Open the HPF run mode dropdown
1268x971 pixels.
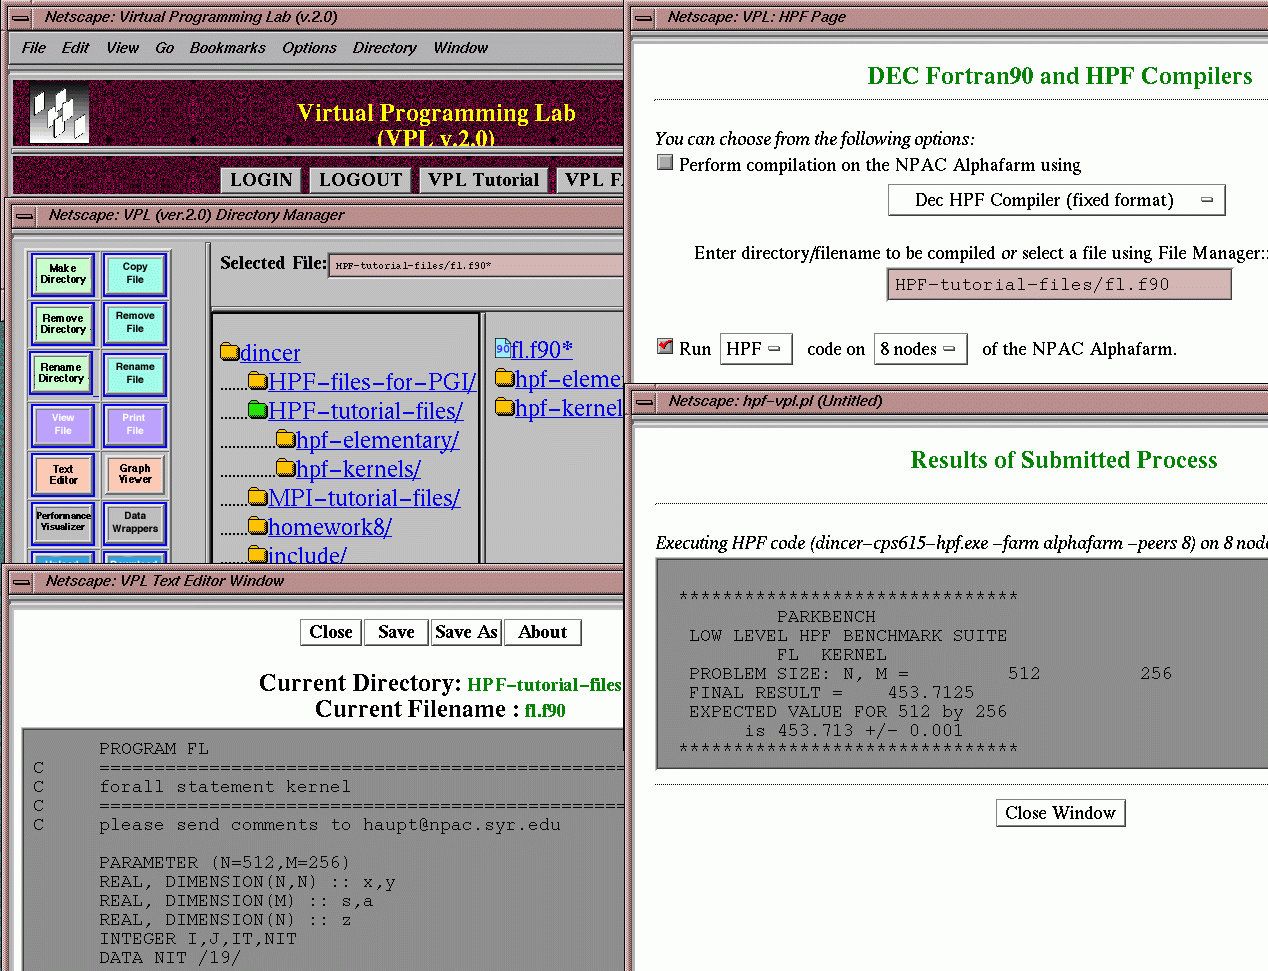[756, 349]
